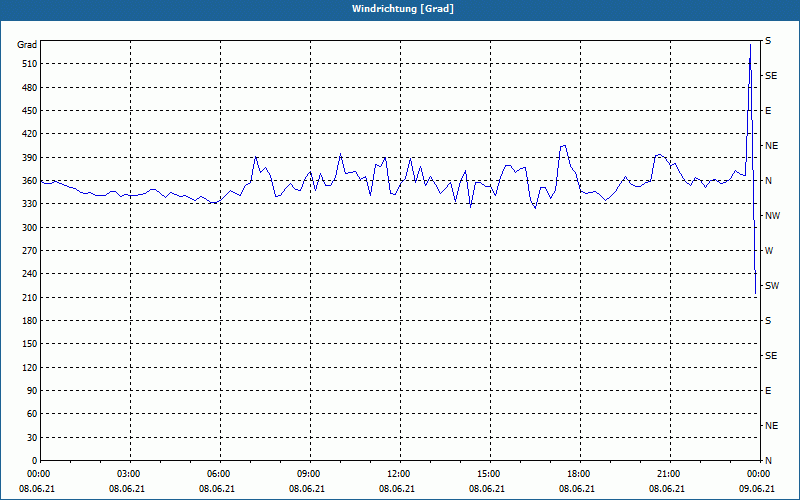Image resolution: width=800 pixels, height=500 pixels.
Task: Click the 90 degree axis label
Action: pyautogui.click(x=31, y=391)
